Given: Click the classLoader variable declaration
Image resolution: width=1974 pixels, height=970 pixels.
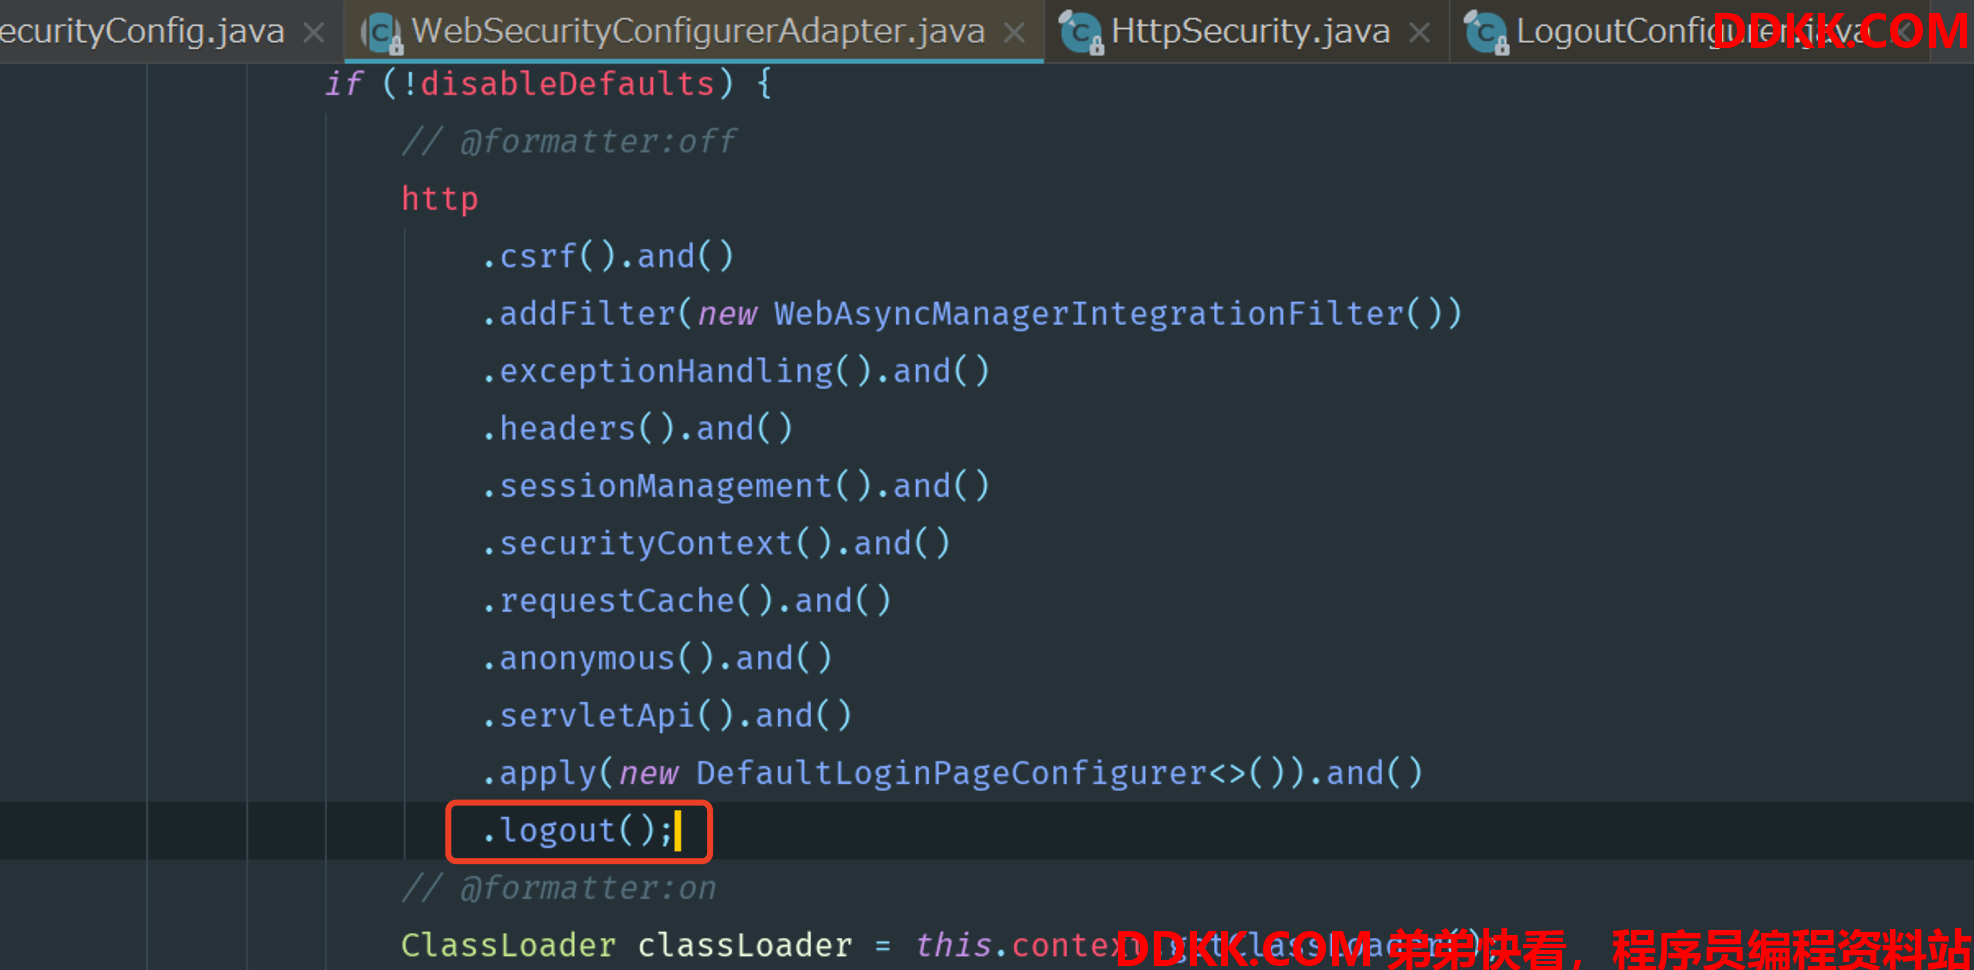Looking at the screenshot, I should point(744,945).
